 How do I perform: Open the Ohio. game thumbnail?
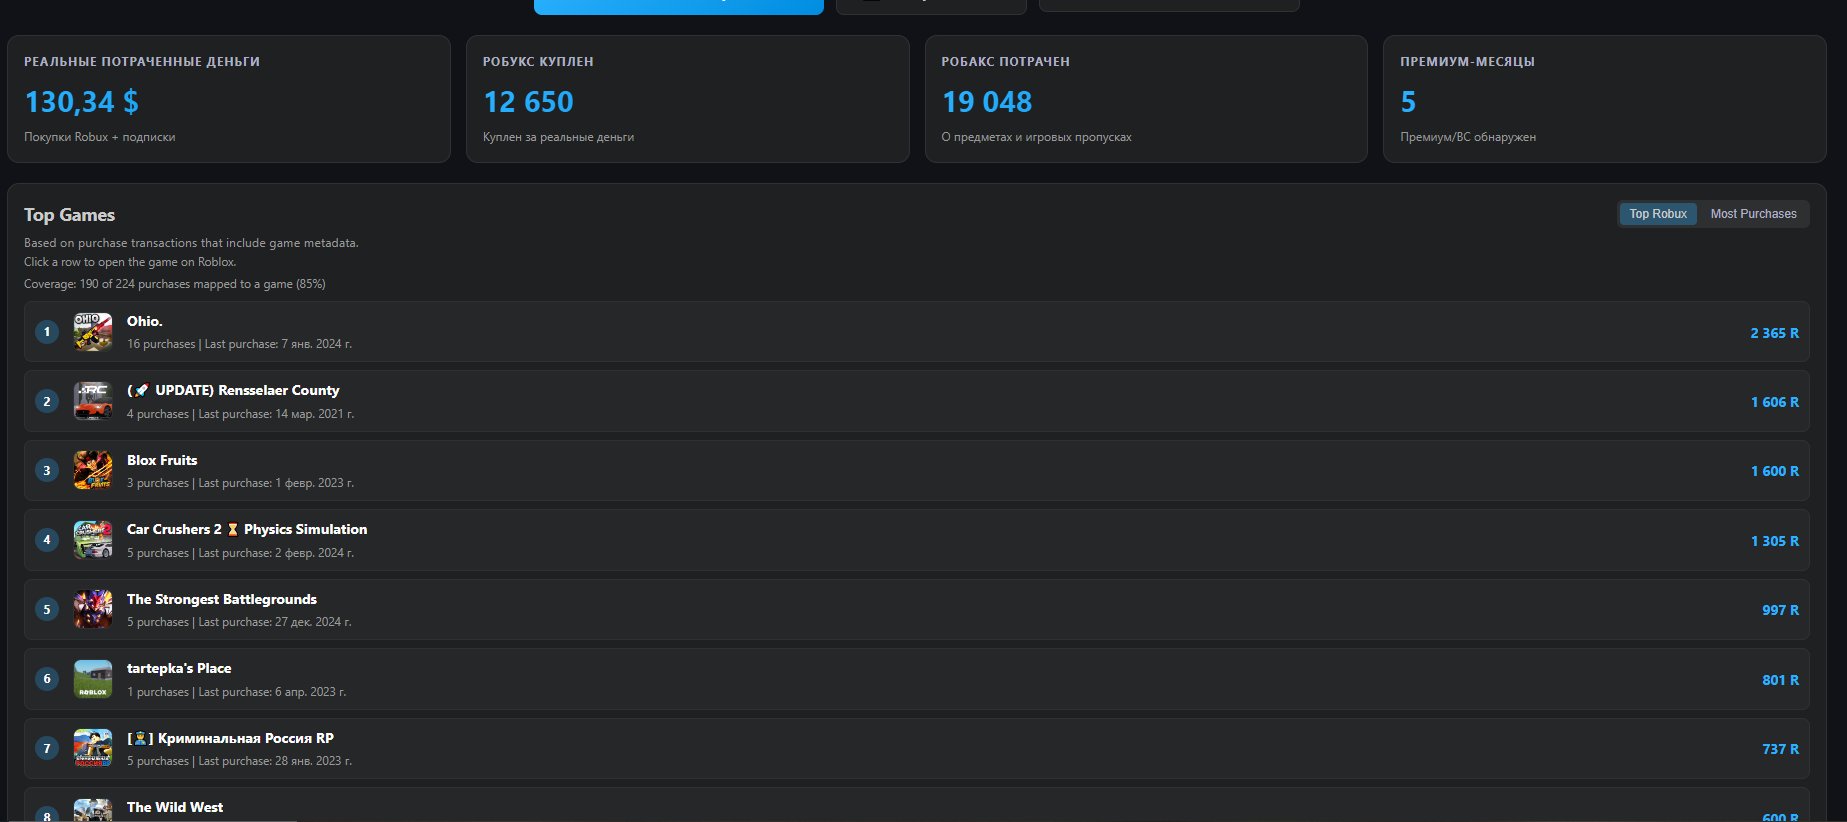tap(93, 331)
